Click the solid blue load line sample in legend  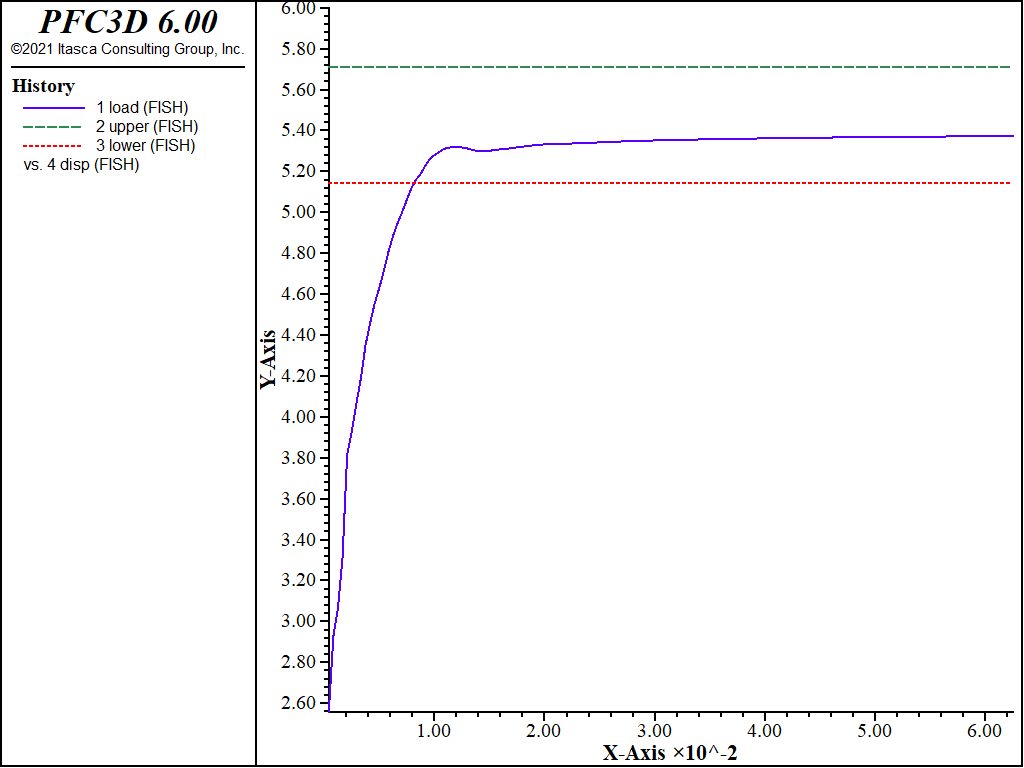[54, 108]
